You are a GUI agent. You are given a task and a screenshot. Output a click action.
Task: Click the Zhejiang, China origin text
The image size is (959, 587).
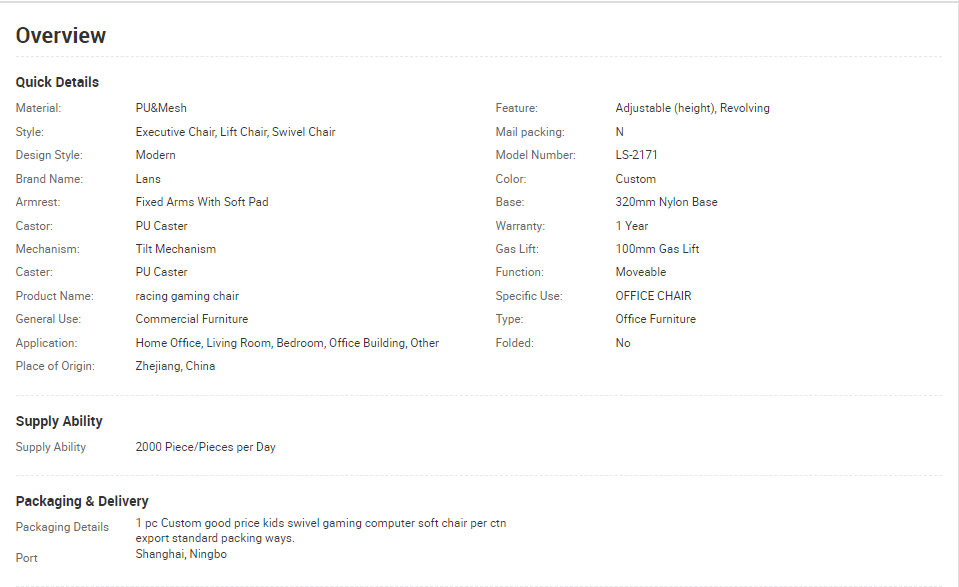(x=175, y=366)
